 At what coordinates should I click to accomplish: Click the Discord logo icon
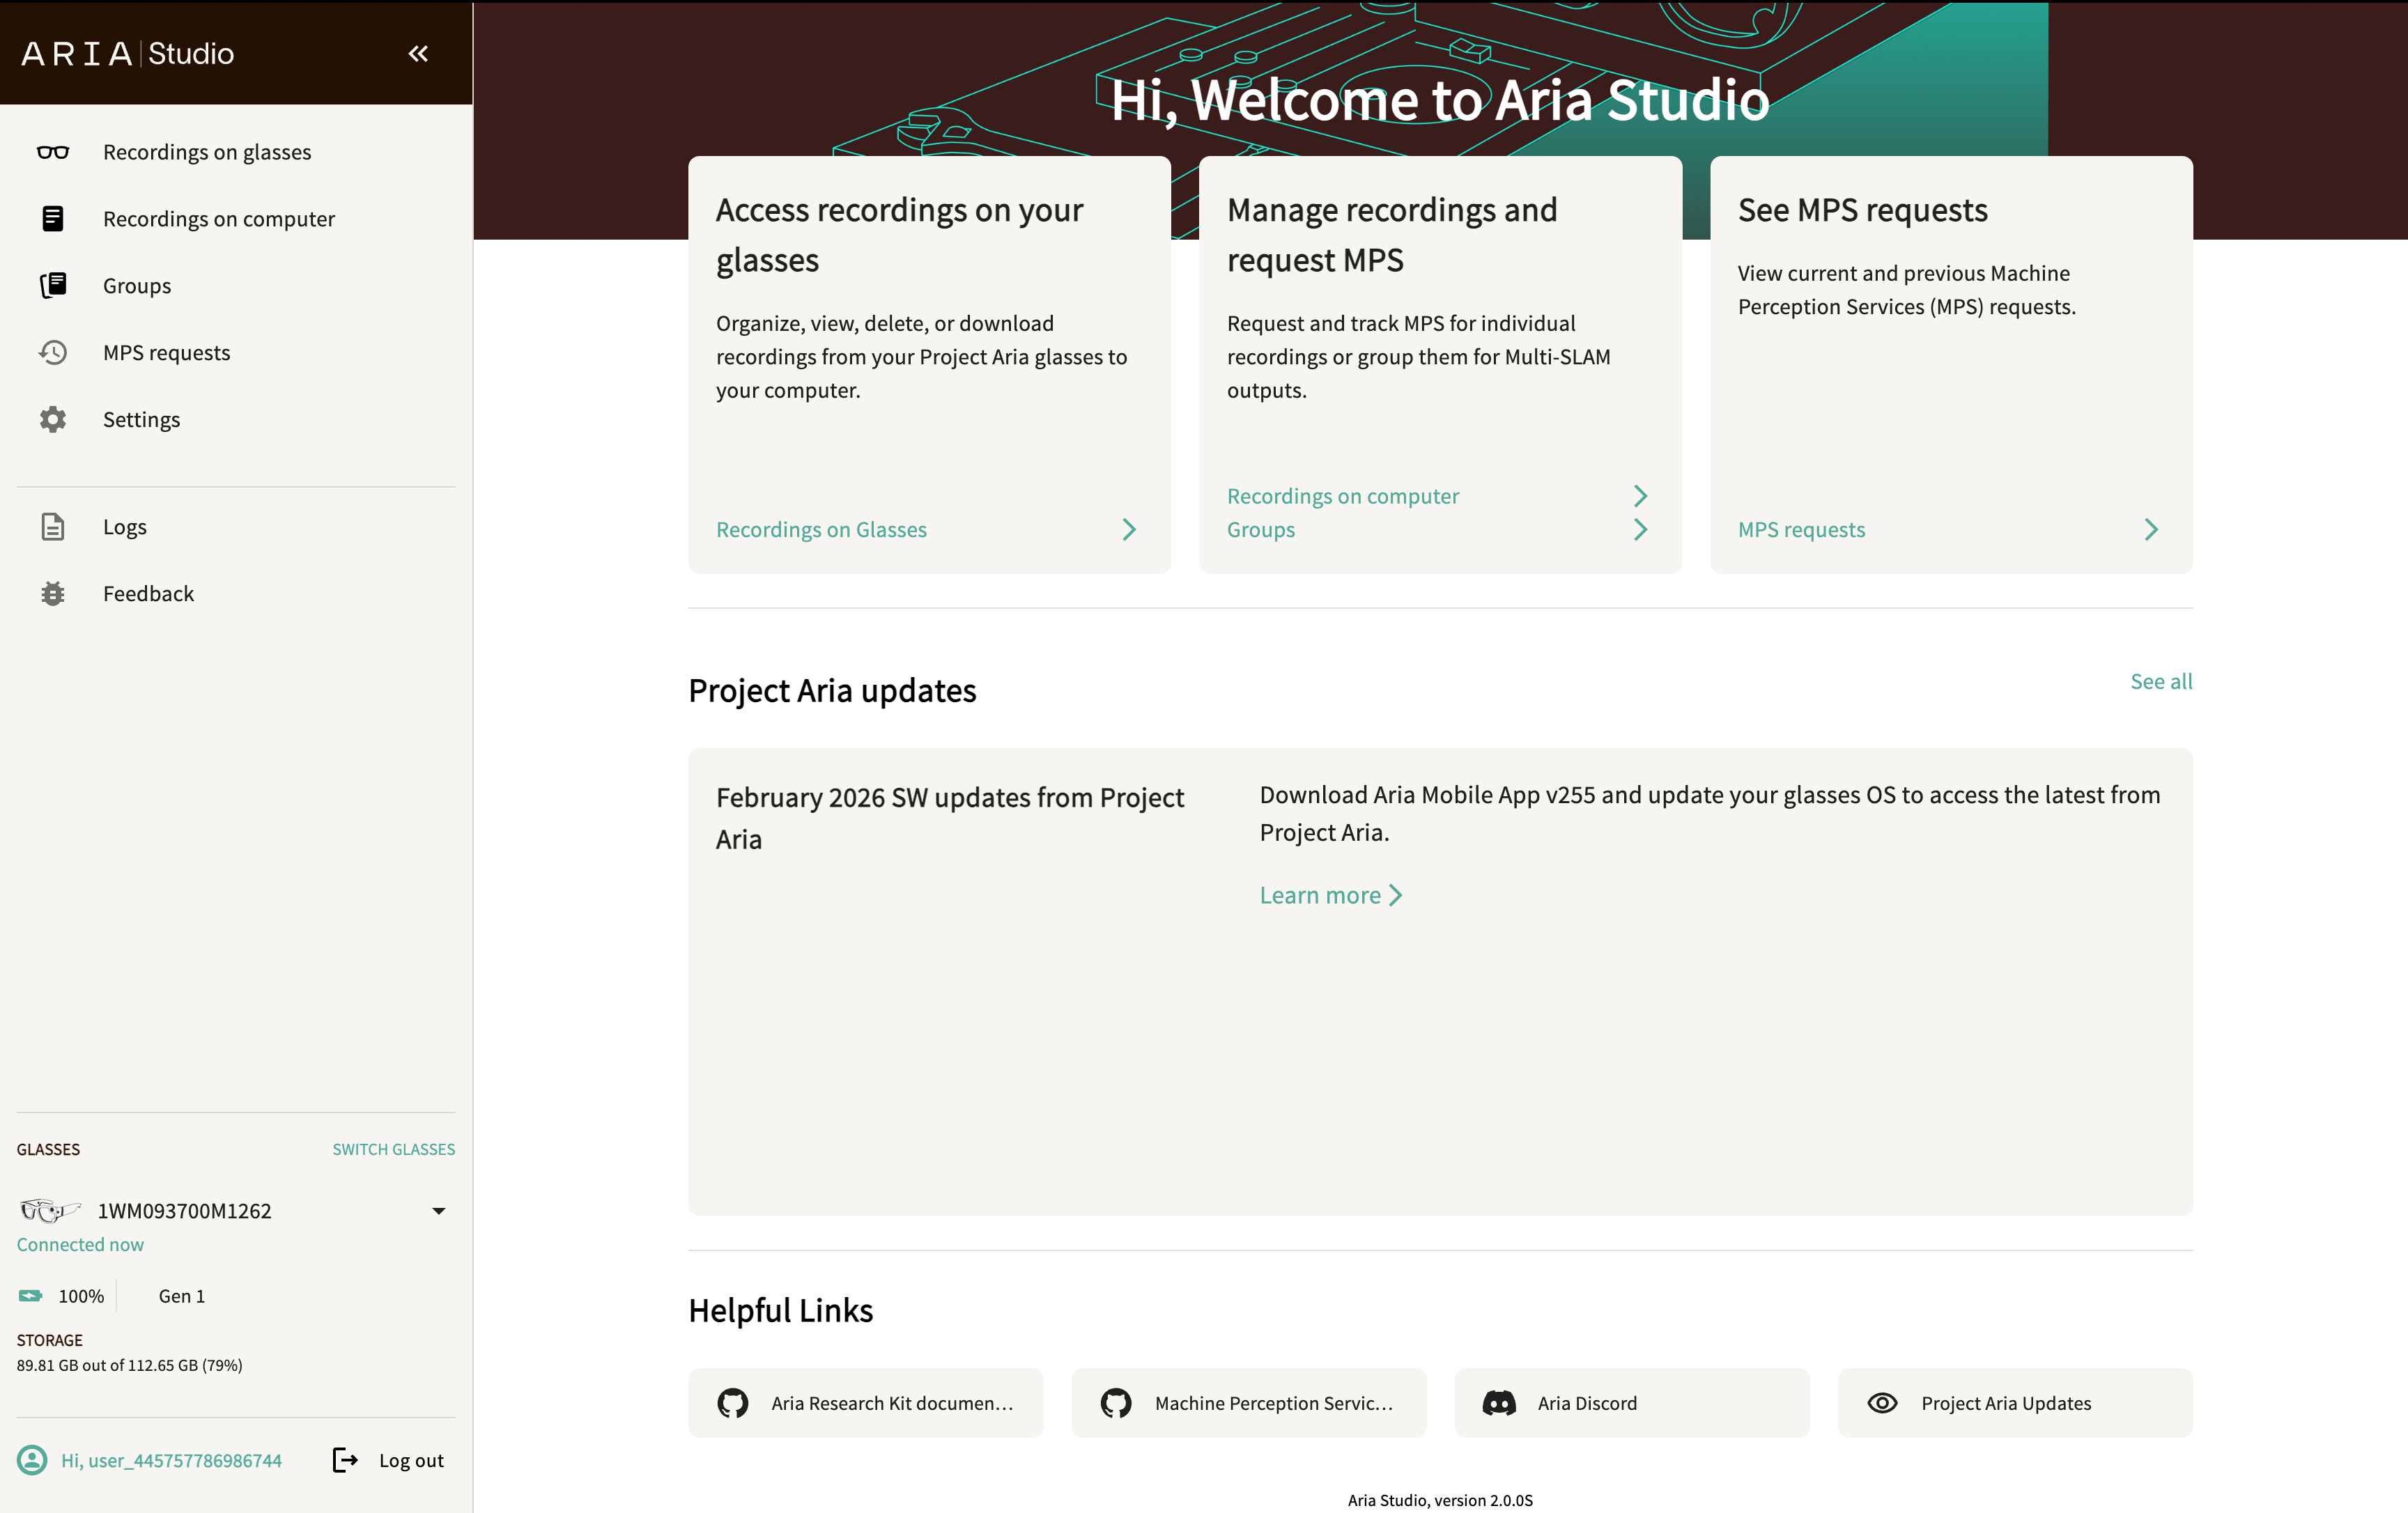tap(1499, 1403)
